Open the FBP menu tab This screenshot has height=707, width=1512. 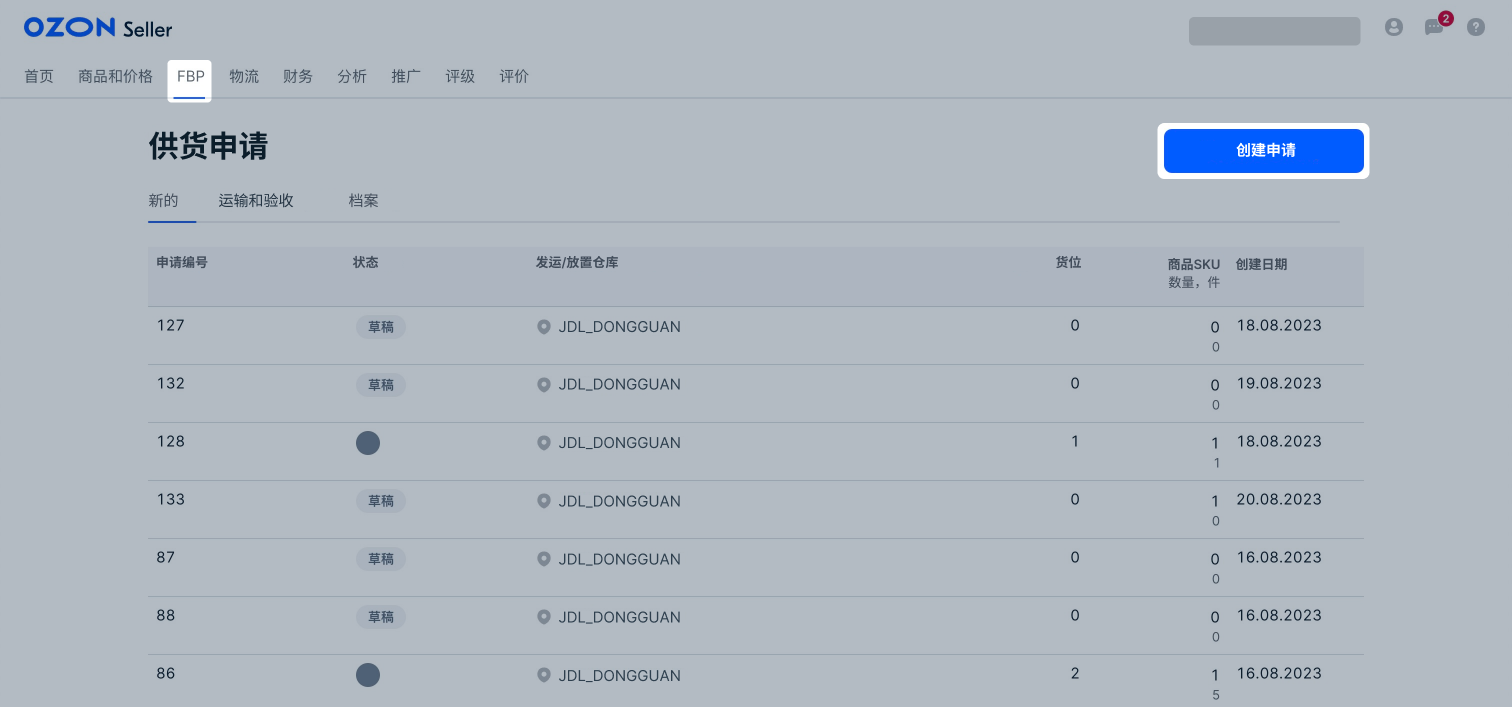coord(190,77)
